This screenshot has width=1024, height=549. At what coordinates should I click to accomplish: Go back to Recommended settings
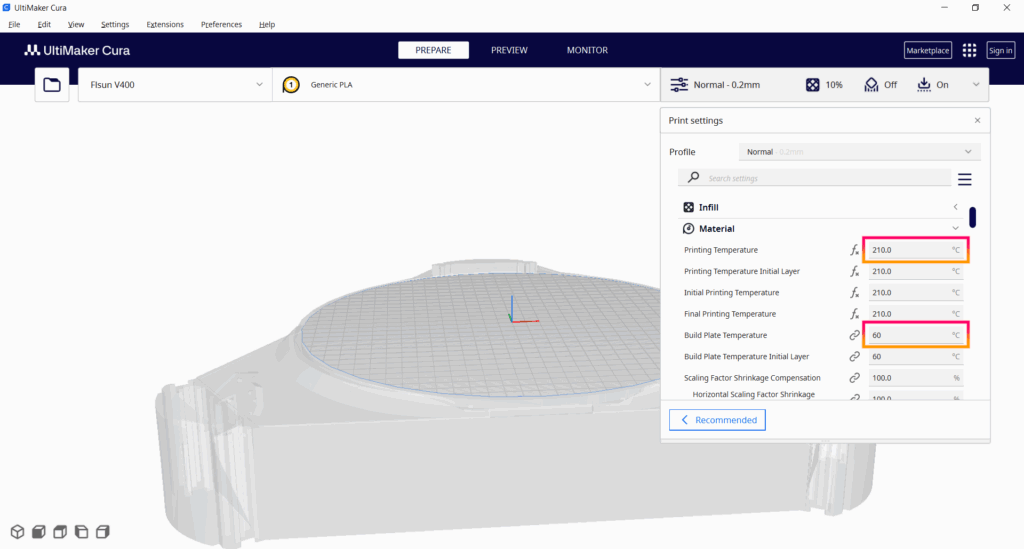point(717,420)
